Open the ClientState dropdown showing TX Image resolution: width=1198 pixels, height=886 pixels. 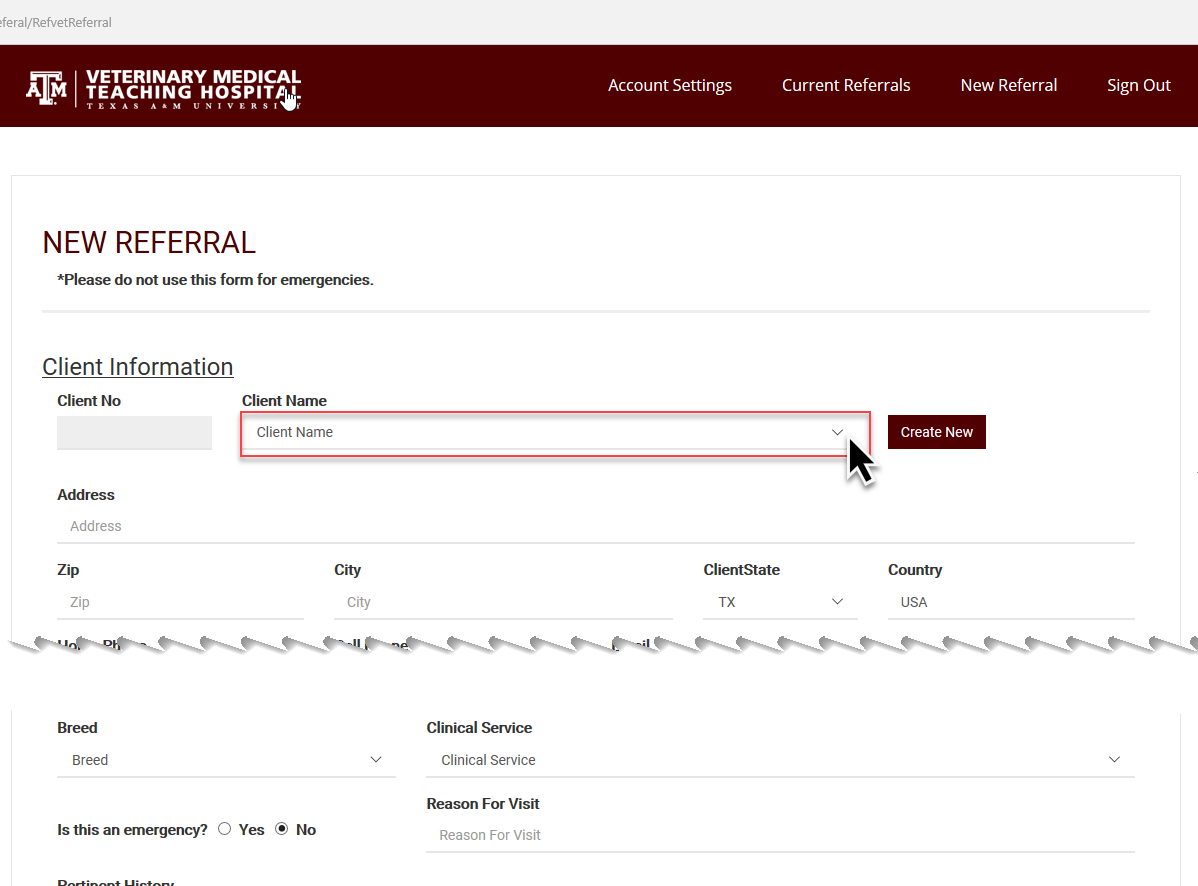click(x=780, y=603)
